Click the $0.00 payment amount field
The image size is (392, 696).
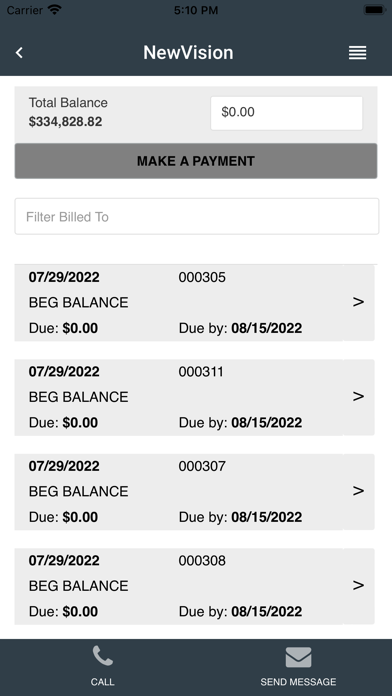(x=286, y=113)
